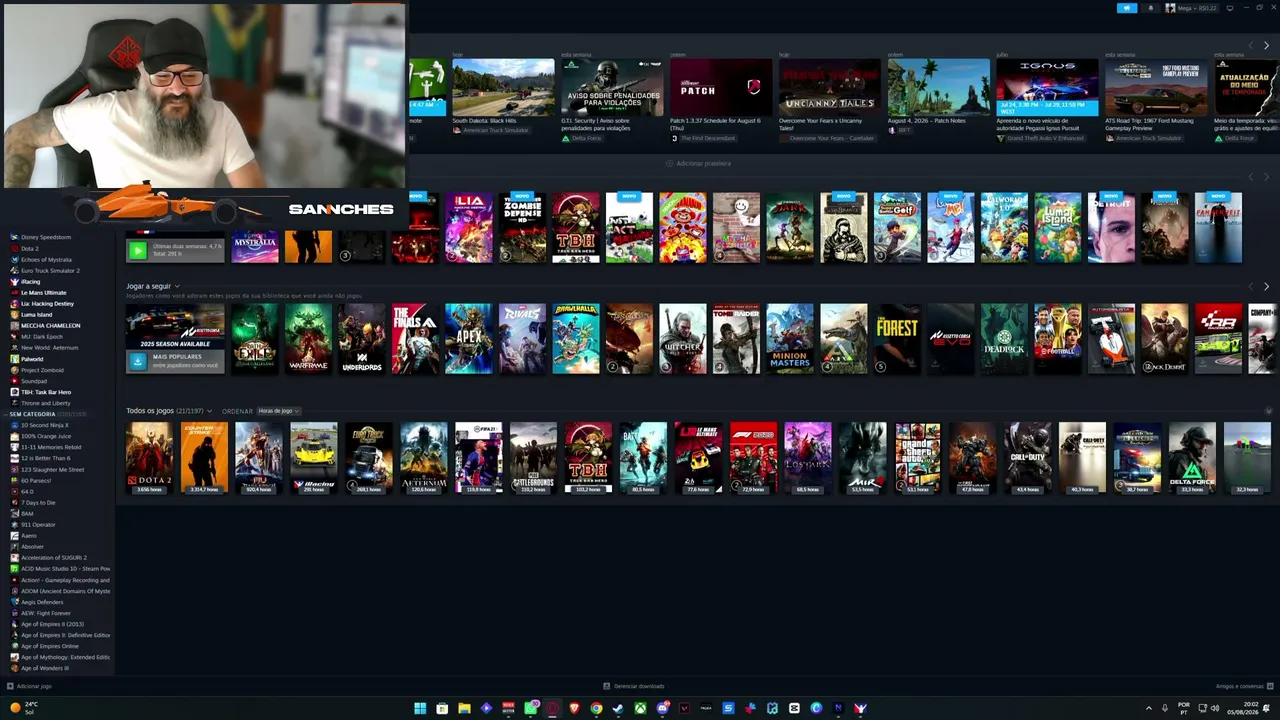The image size is (1280, 720).
Task: Click Adicionar jogo to add a game
Action: click(29, 686)
